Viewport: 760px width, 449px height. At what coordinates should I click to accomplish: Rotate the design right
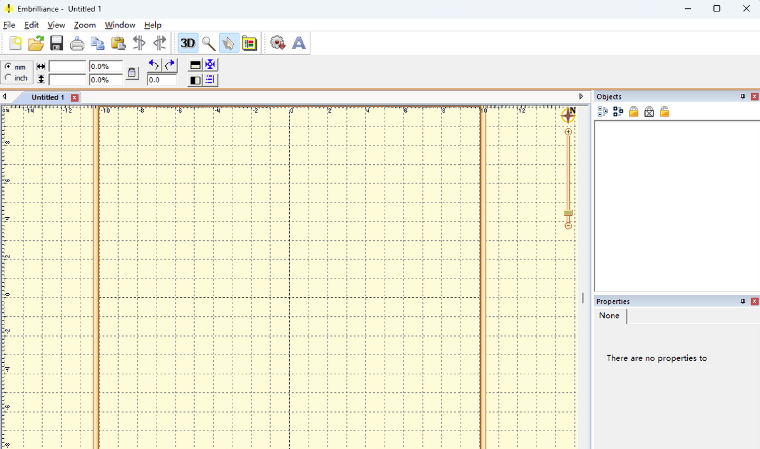click(x=170, y=65)
